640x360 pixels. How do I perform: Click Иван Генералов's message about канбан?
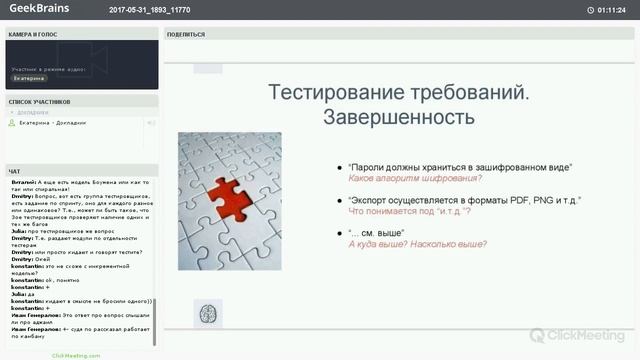coord(80,333)
